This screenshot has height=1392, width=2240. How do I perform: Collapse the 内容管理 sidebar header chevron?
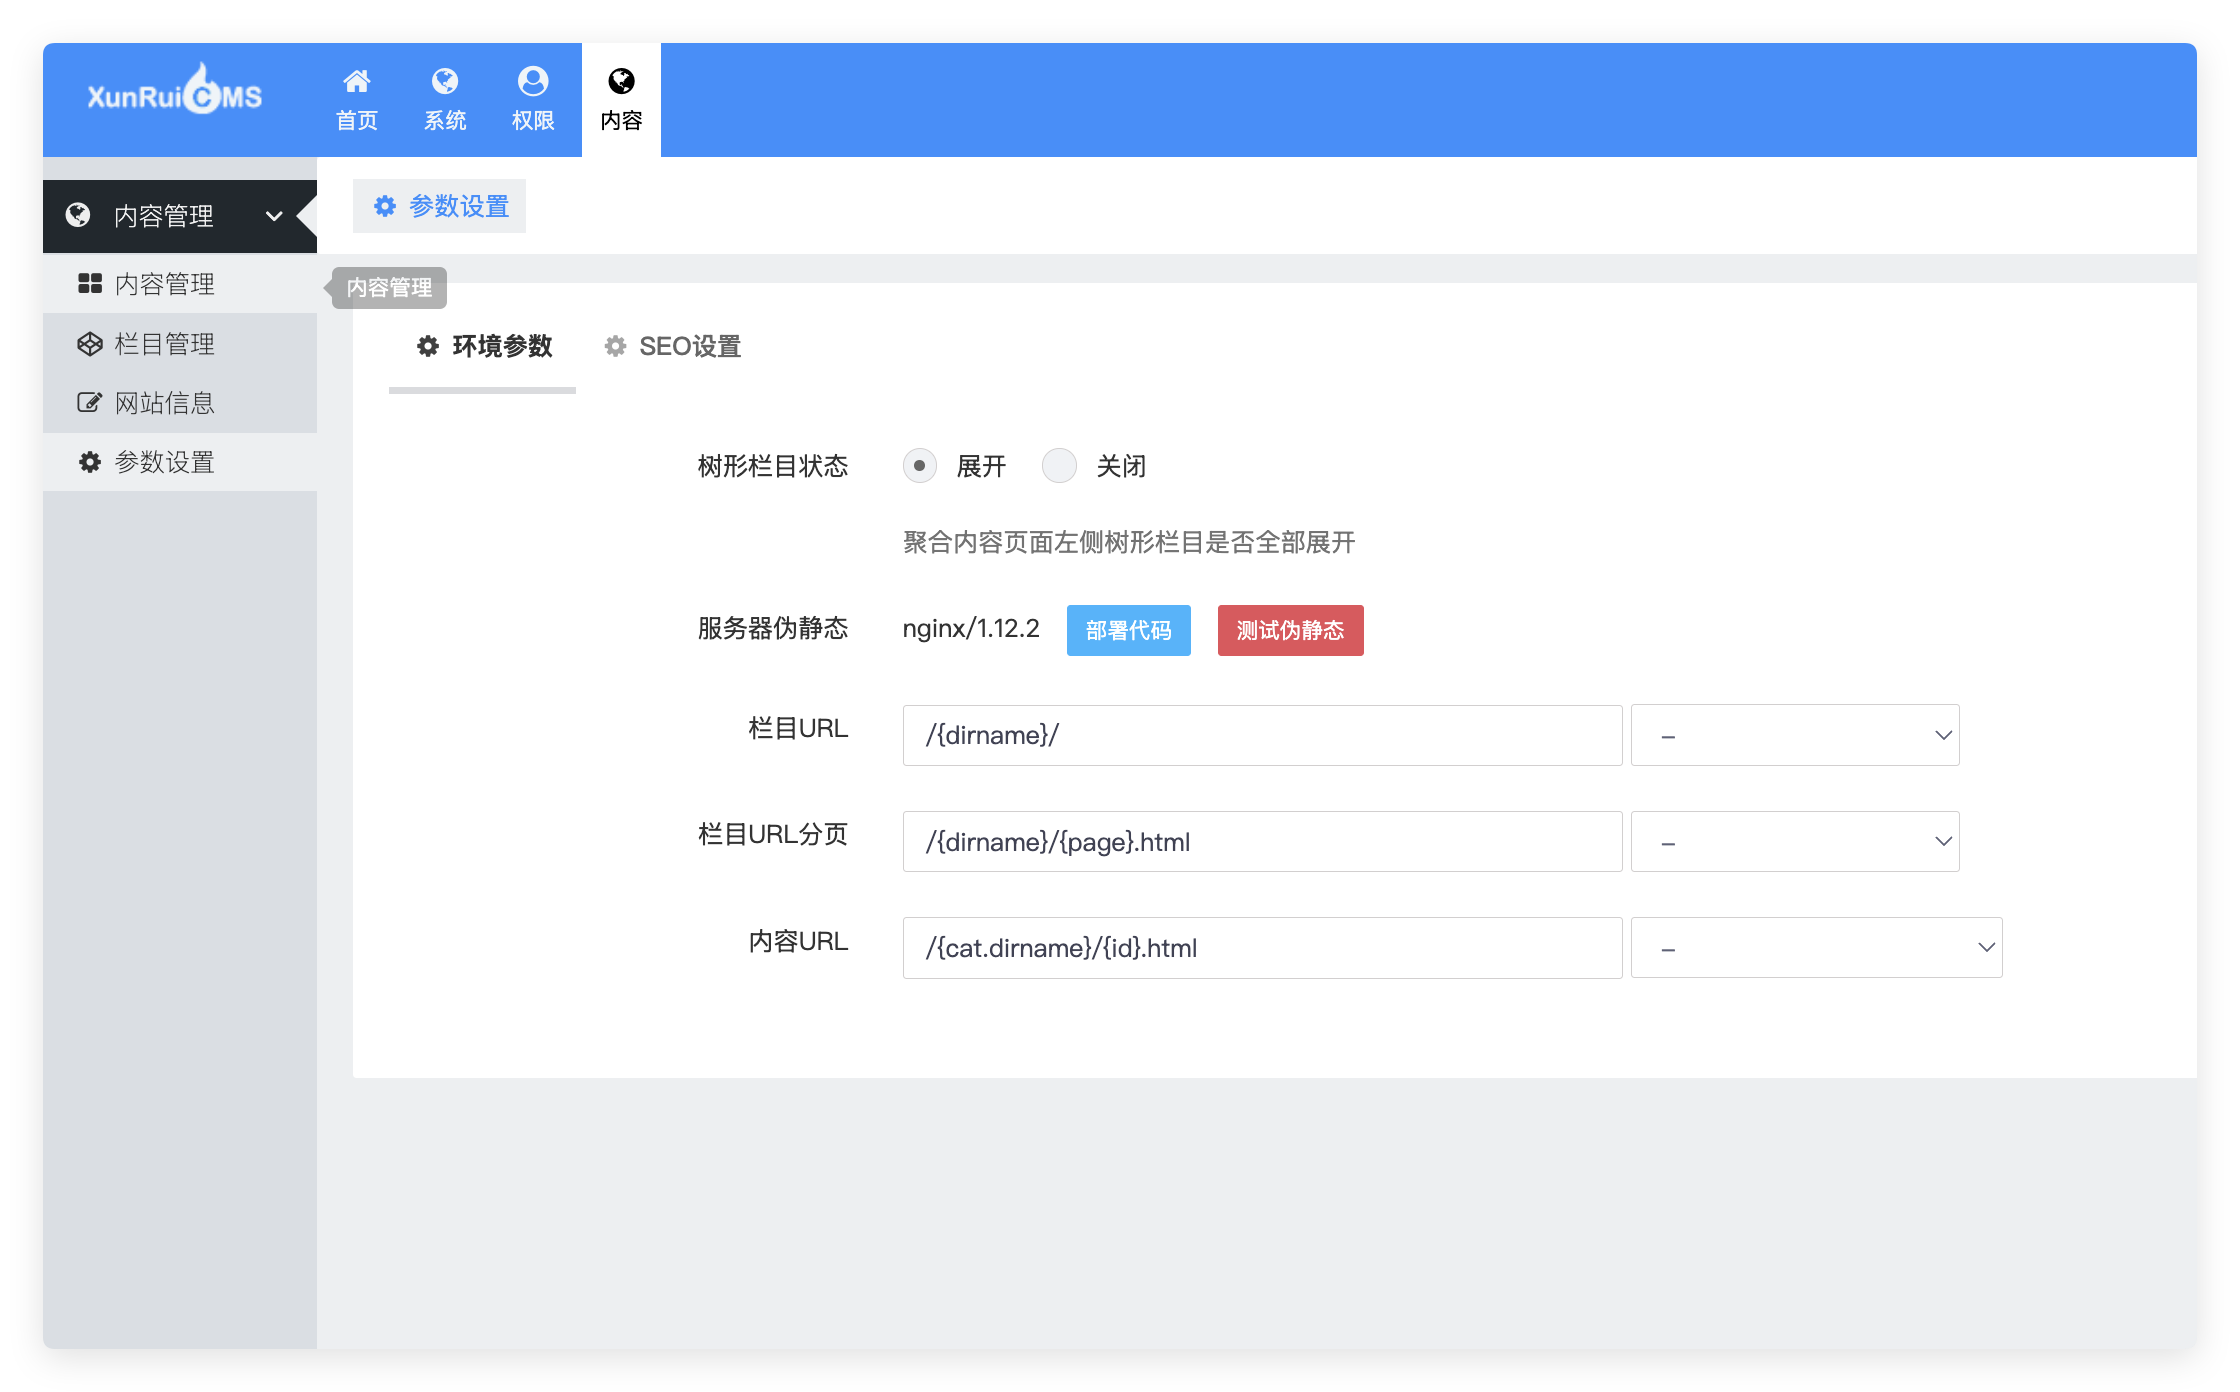[x=274, y=216]
